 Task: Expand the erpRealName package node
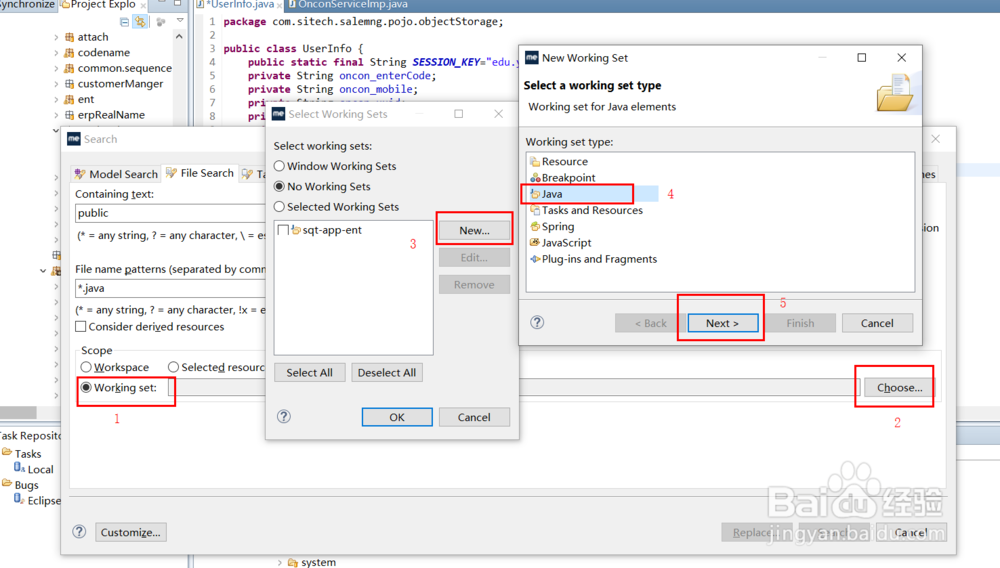click(x=56, y=115)
